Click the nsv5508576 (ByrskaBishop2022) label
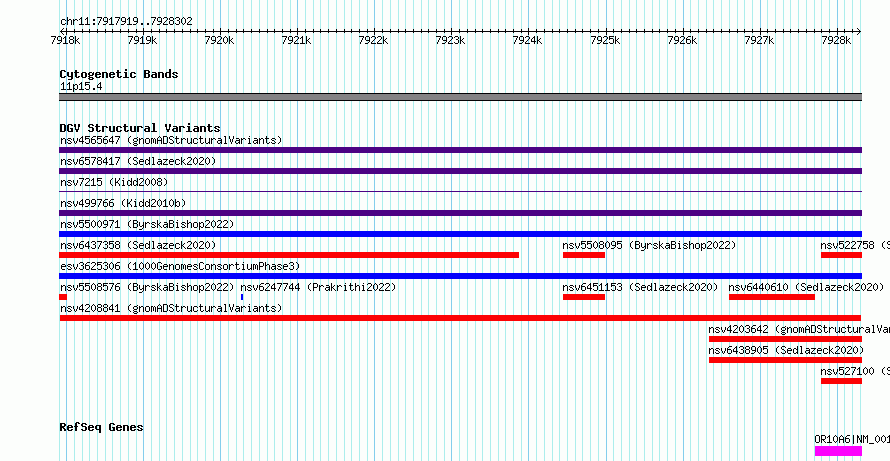Viewport: 890px width, 461px height. point(146,287)
